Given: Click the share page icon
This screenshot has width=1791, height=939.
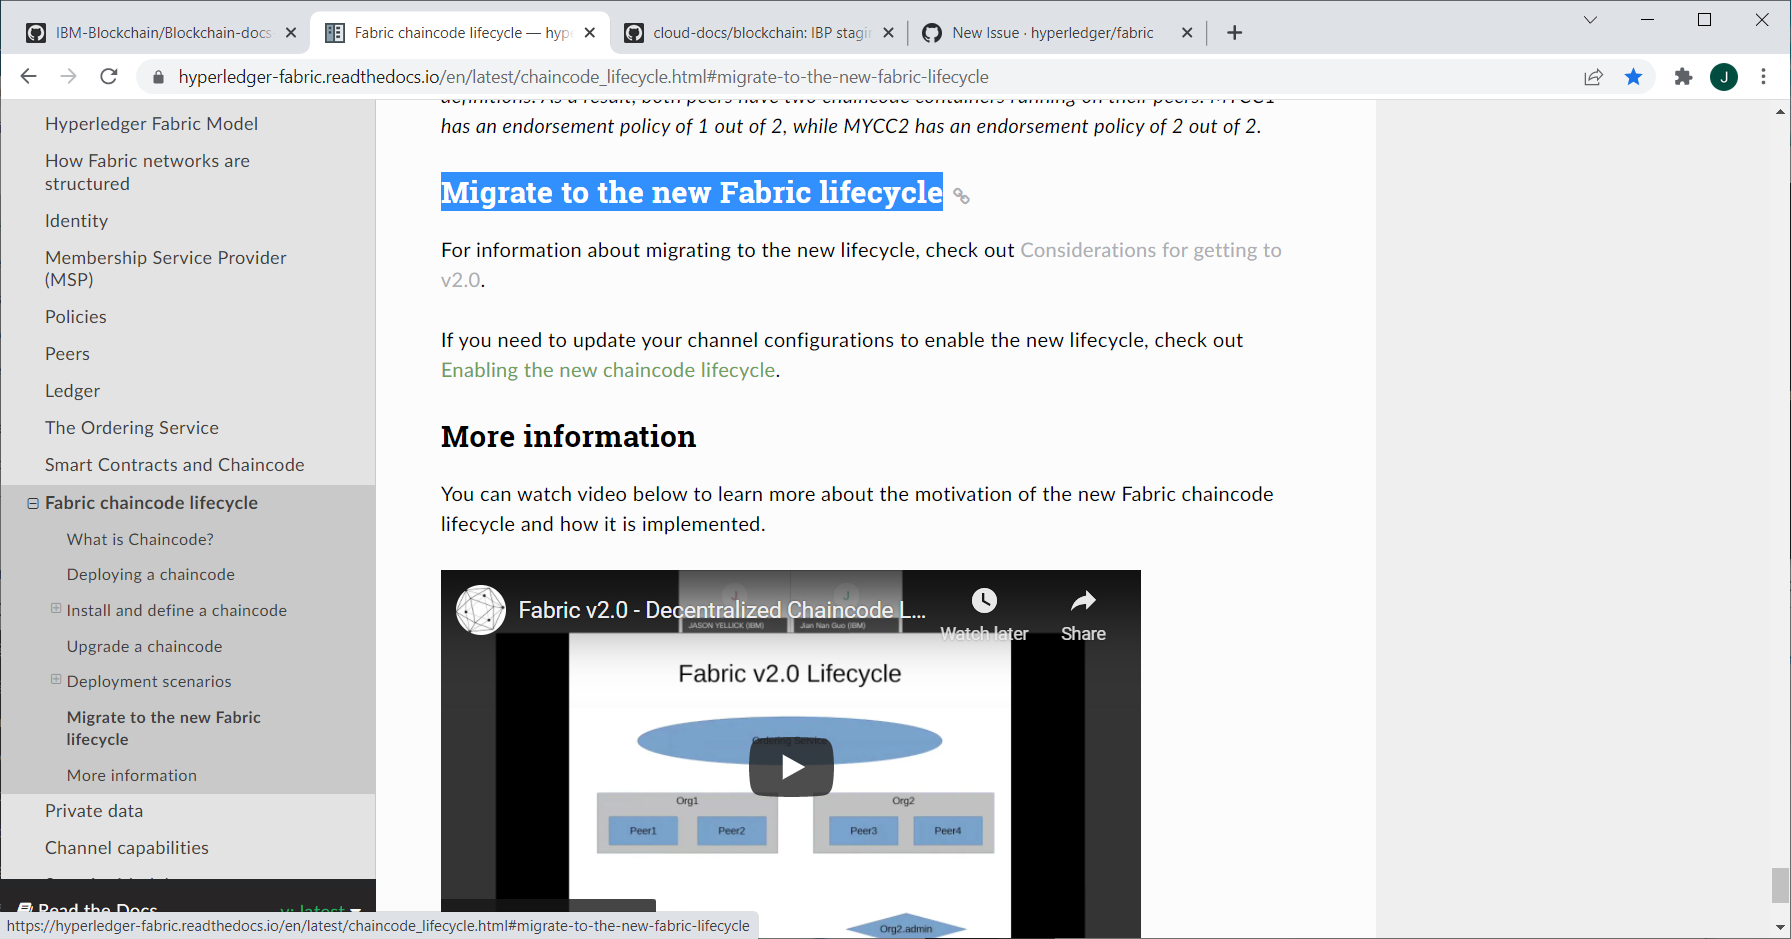Looking at the screenshot, I should tap(1593, 77).
